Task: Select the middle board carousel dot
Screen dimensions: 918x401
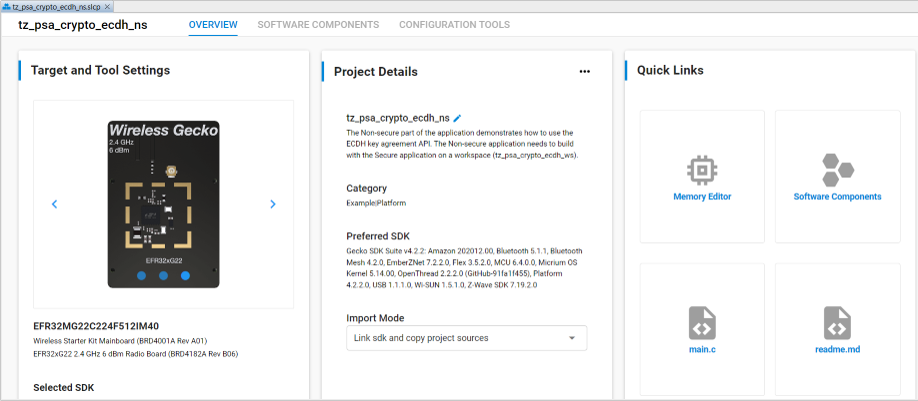Action: pyautogui.click(x=164, y=276)
